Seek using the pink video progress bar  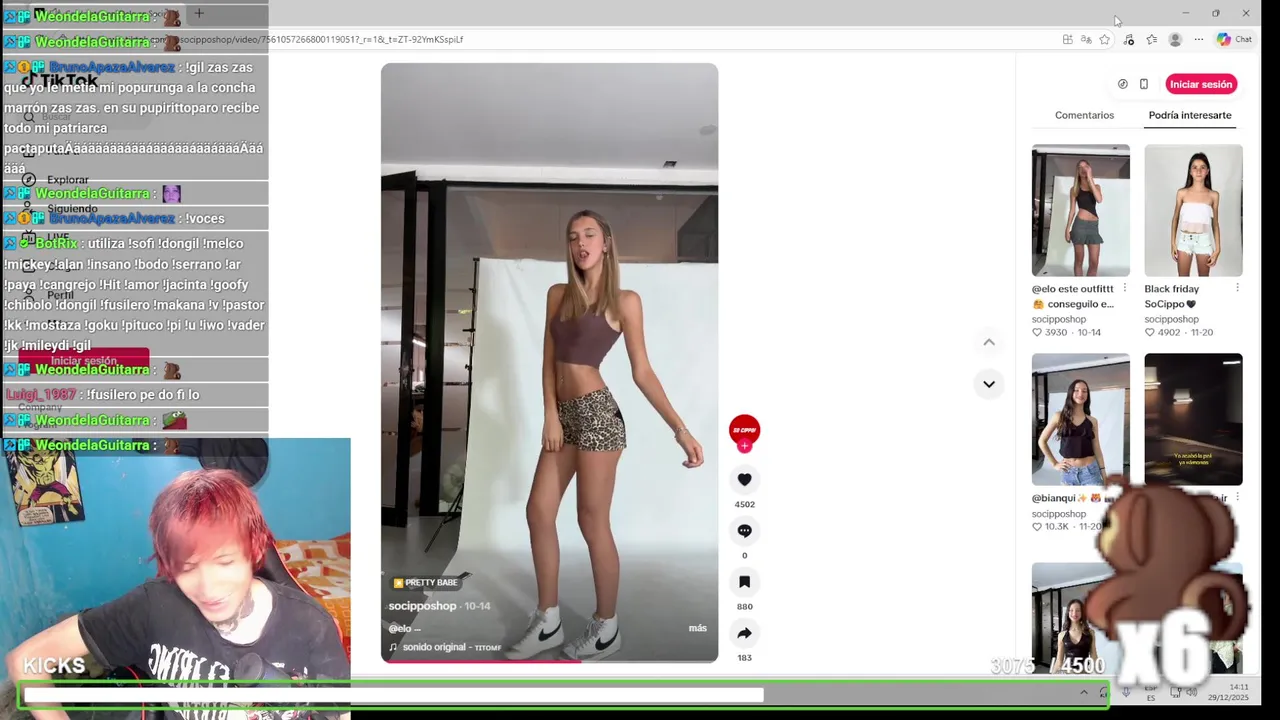coord(549,661)
